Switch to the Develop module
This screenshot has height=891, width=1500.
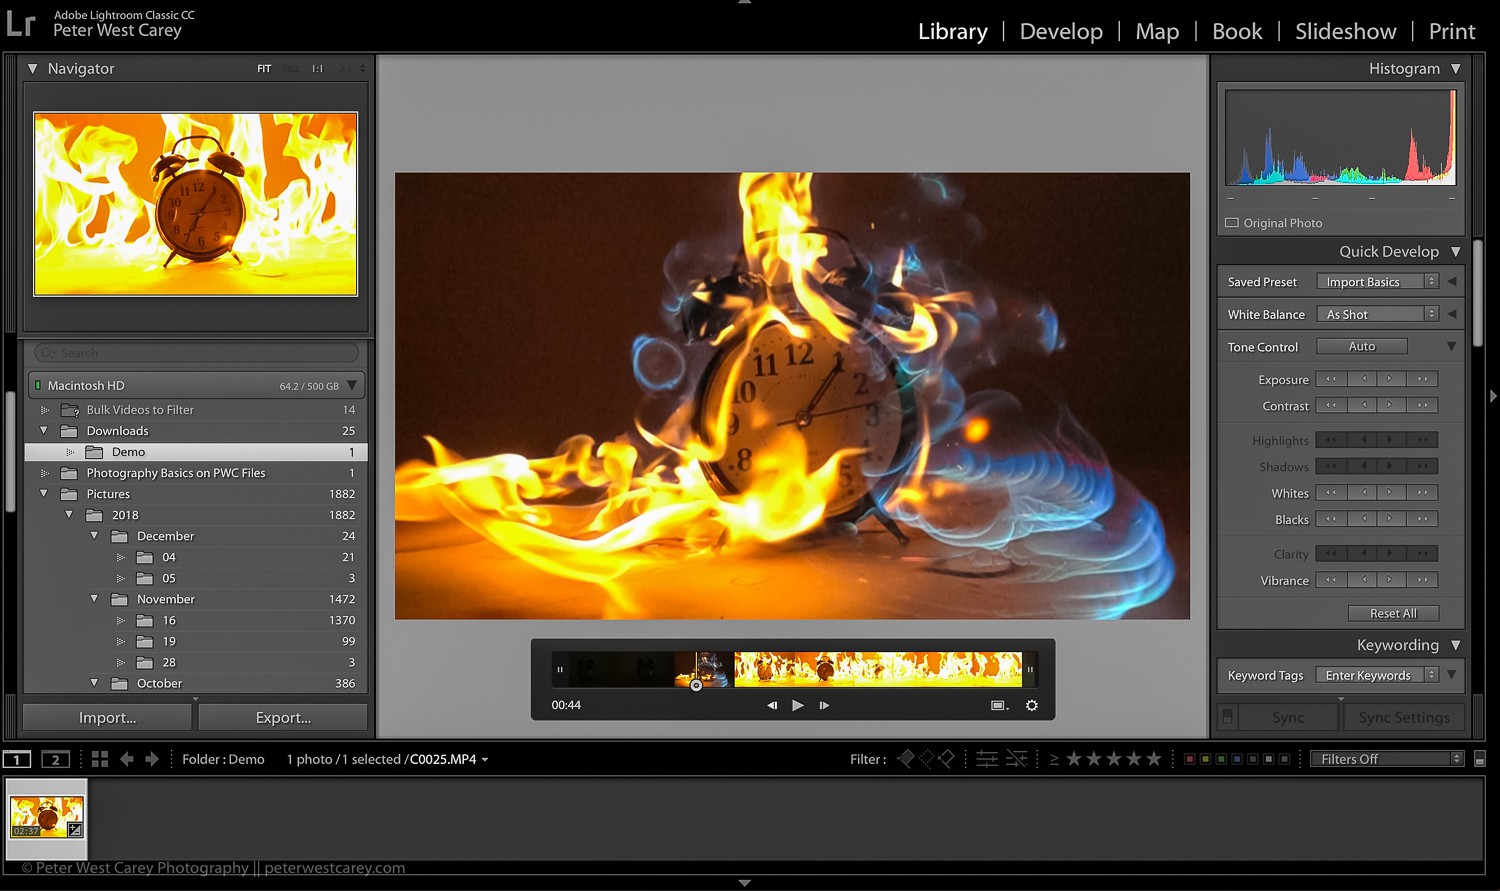coord(1060,31)
